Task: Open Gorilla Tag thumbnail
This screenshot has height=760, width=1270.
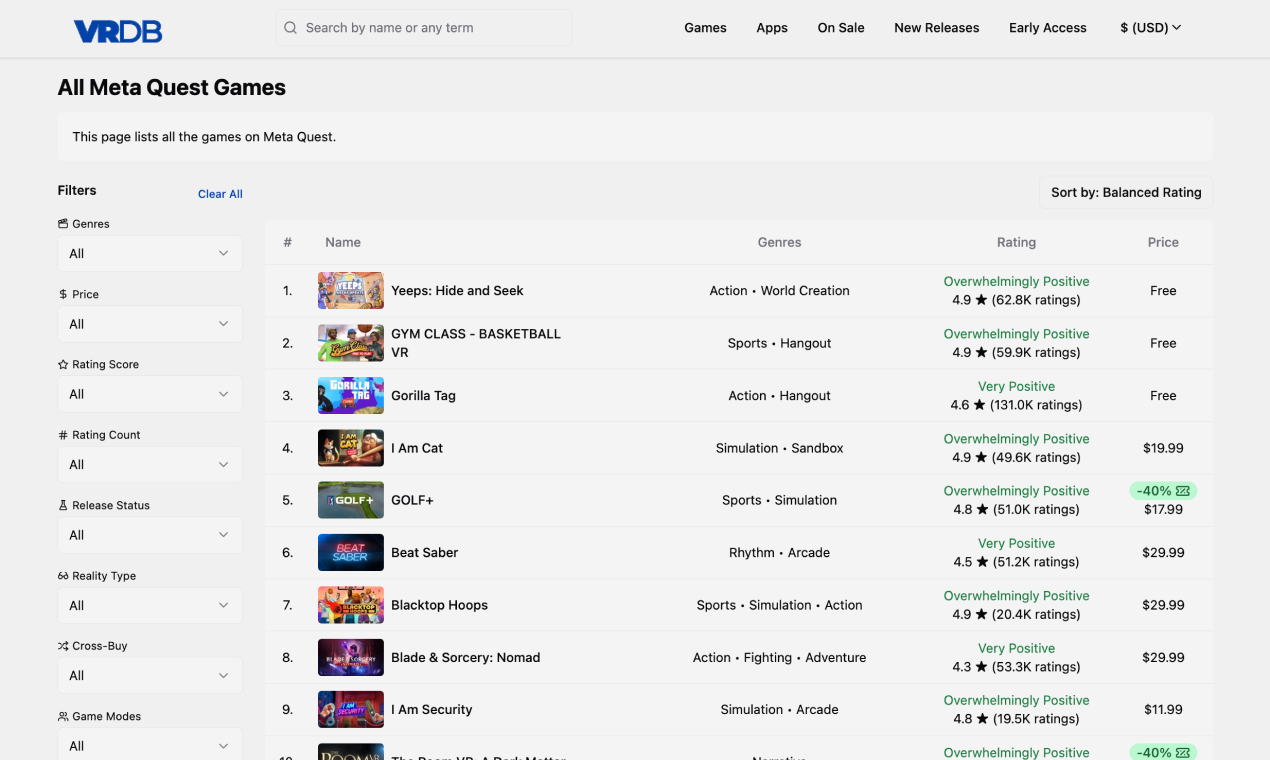Action: point(351,395)
